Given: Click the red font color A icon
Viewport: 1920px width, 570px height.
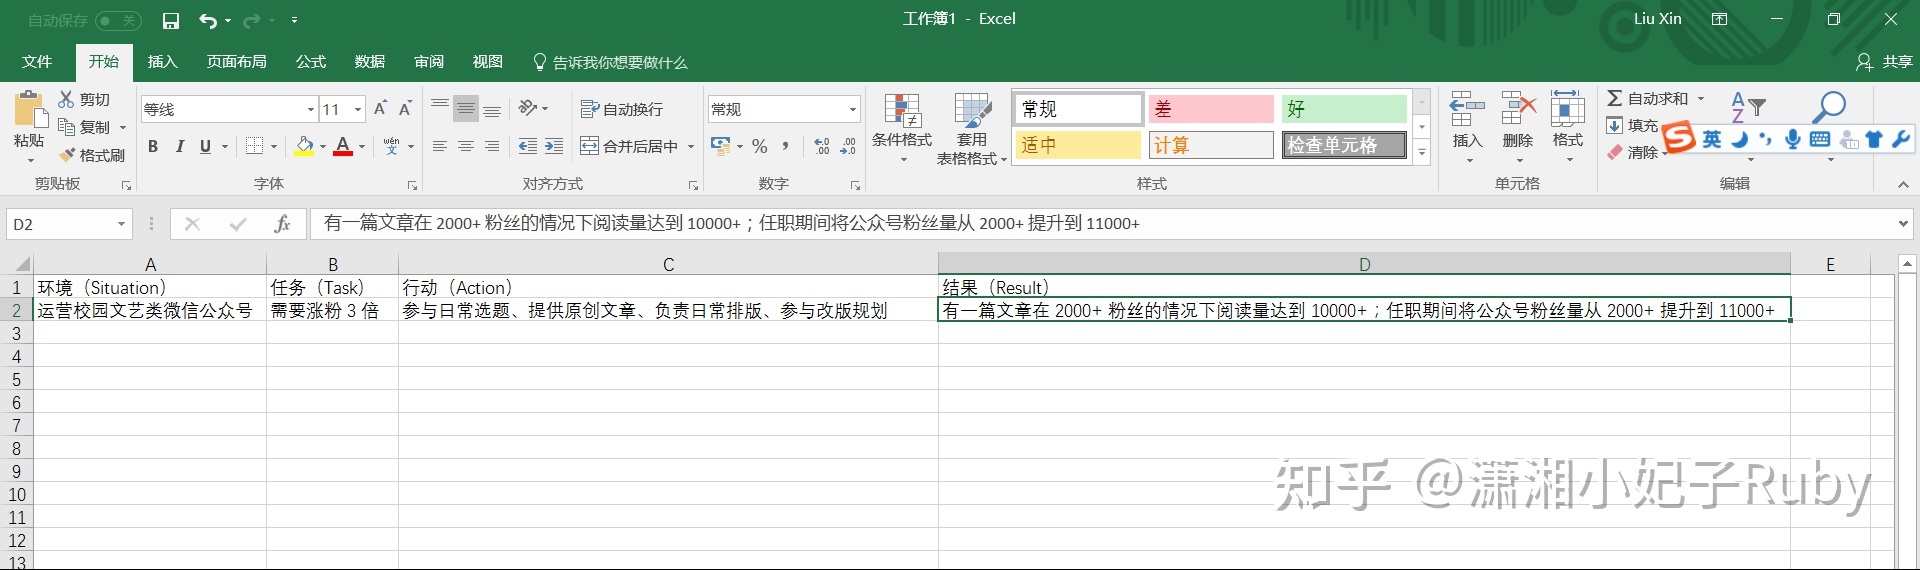Looking at the screenshot, I should coord(343,146).
